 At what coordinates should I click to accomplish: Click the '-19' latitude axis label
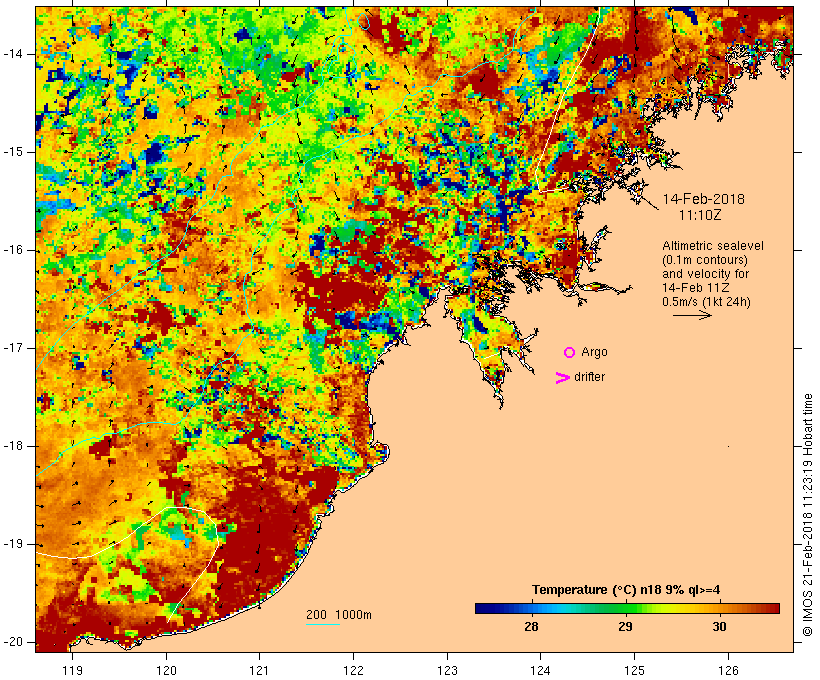pos(13,544)
